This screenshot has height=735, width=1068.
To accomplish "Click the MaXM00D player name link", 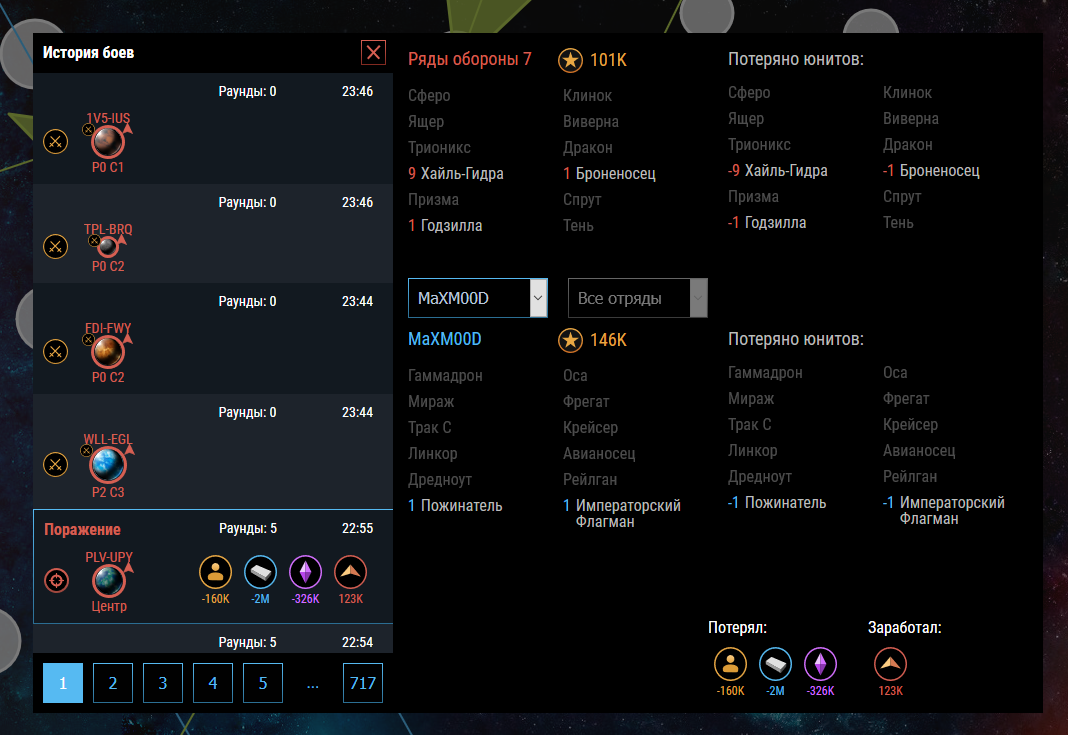I will (x=445, y=340).
